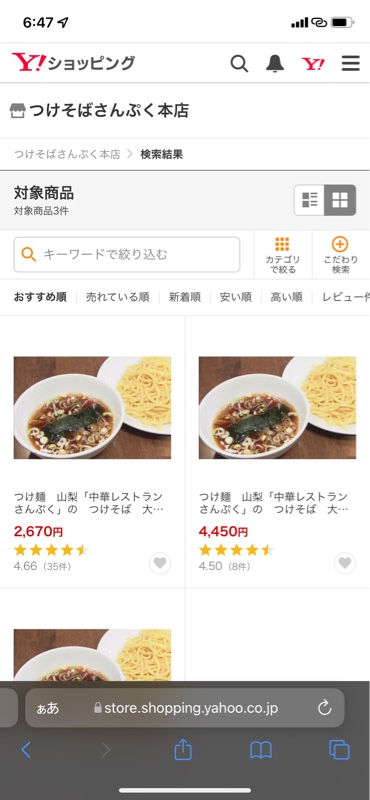Go to つけそばさんぷく本店 breadcrumb link

[67, 154]
